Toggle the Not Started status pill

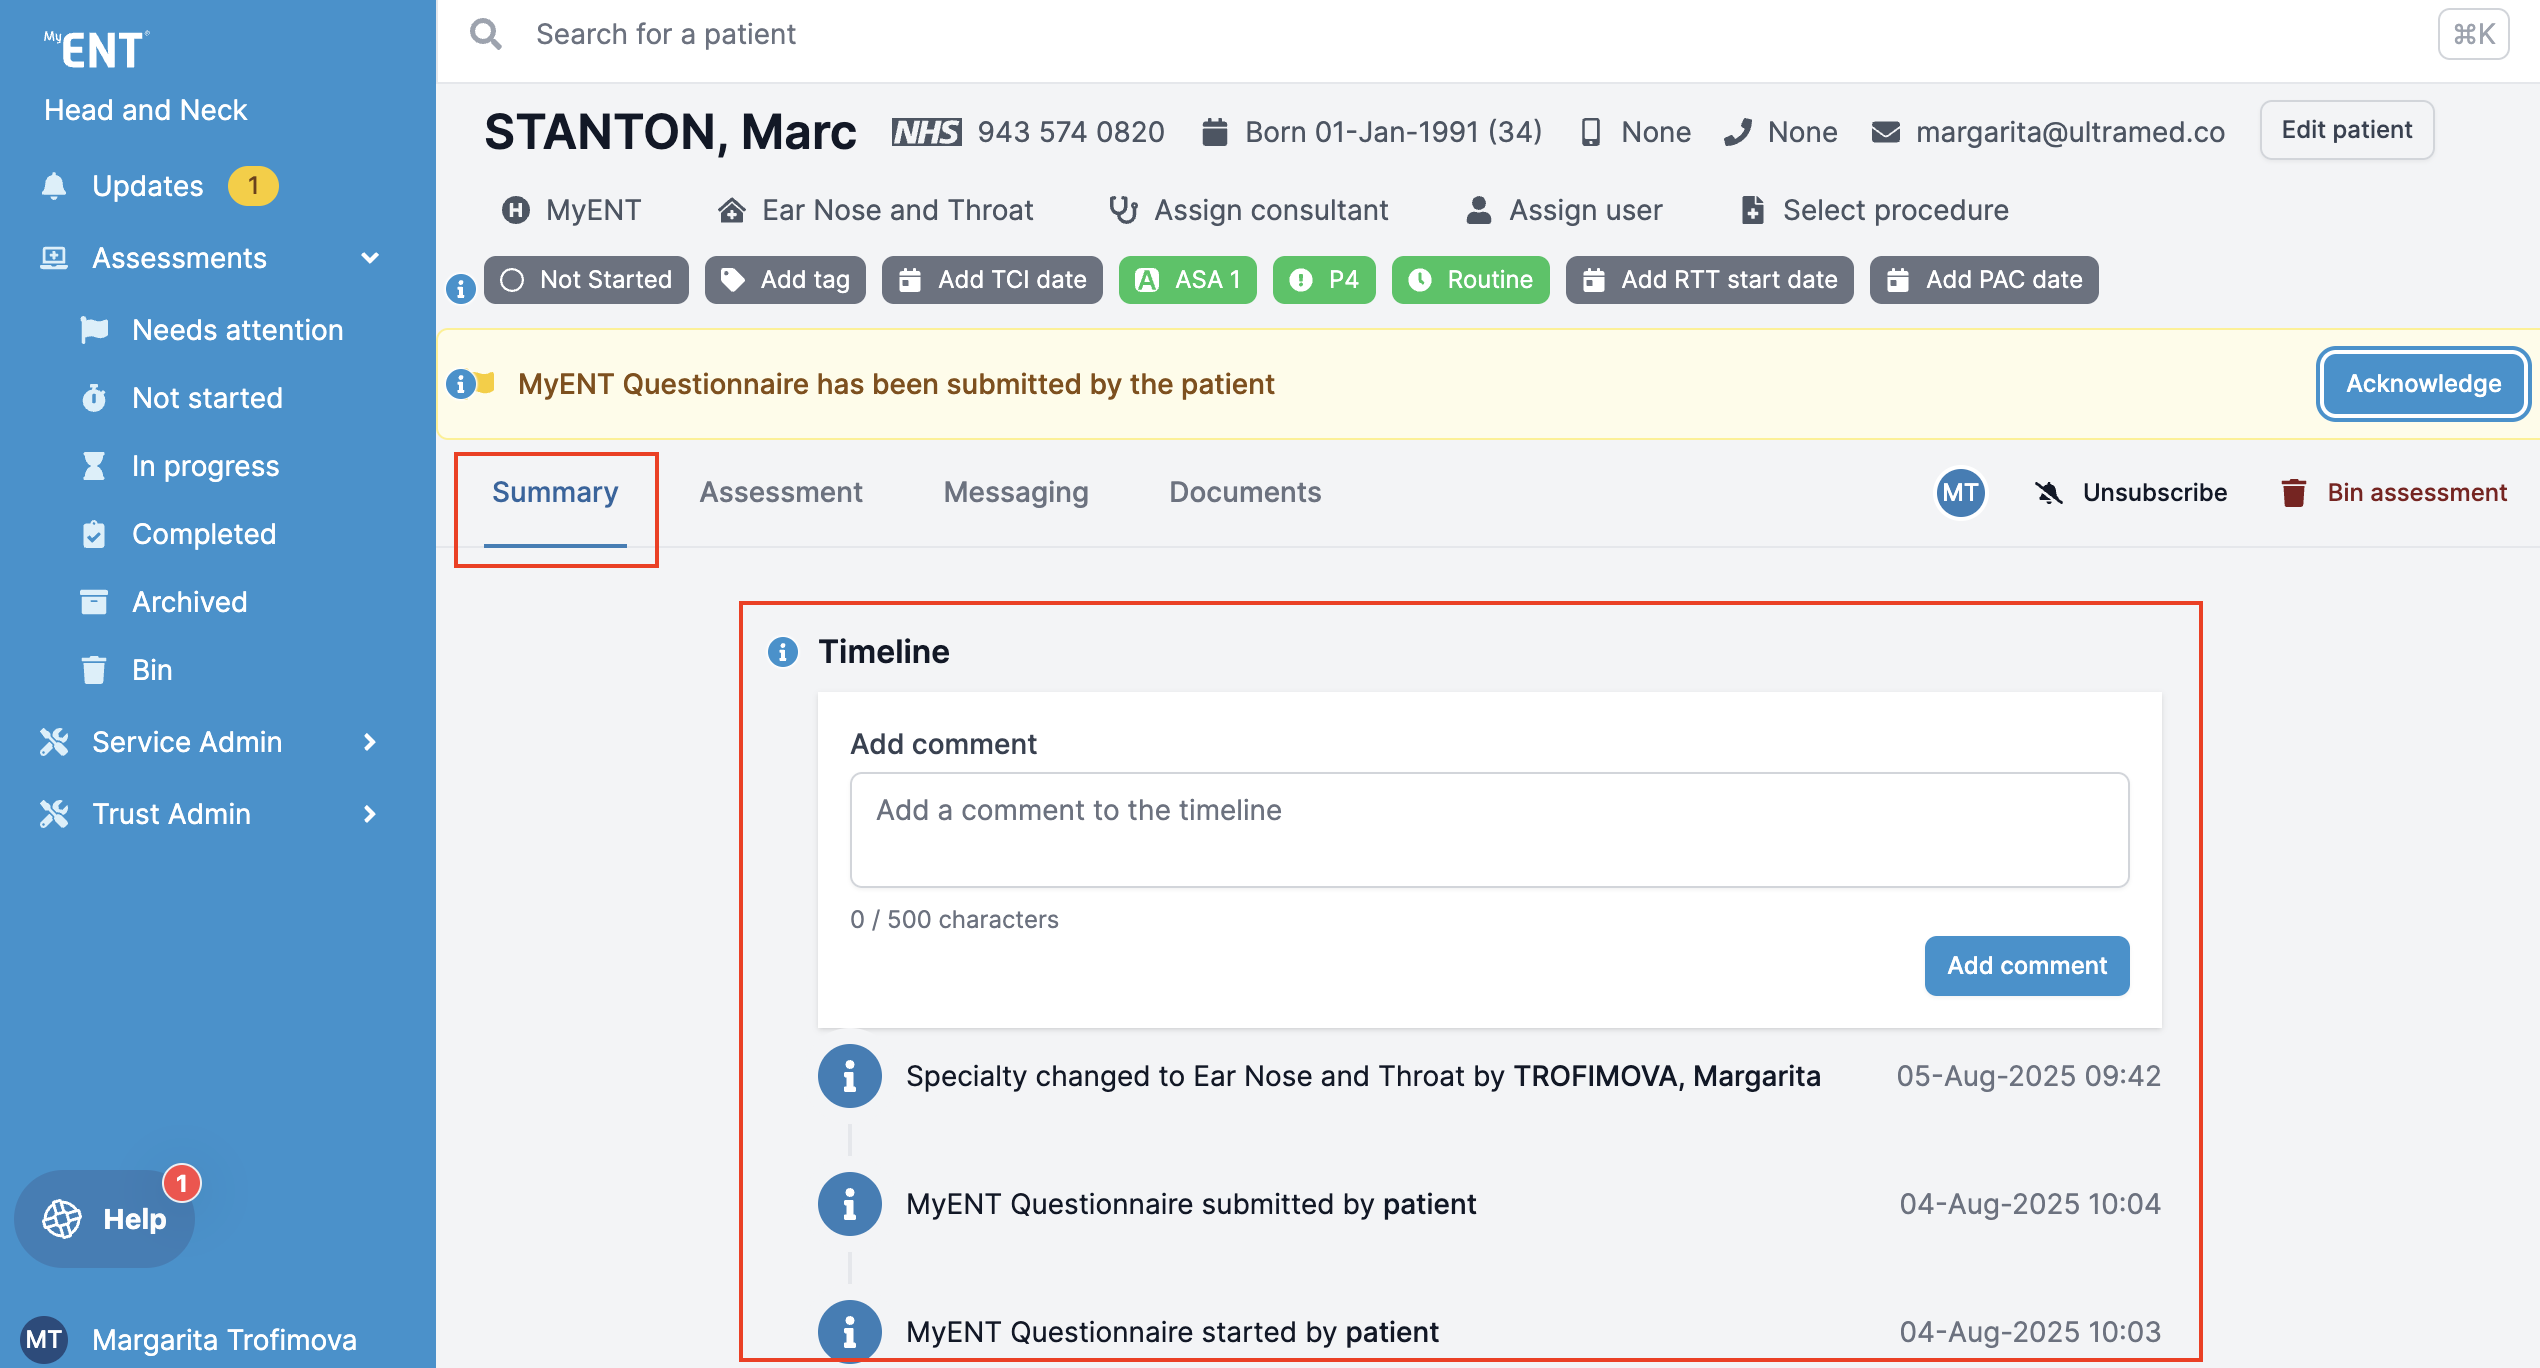pyautogui.click(x=586, y=280)
